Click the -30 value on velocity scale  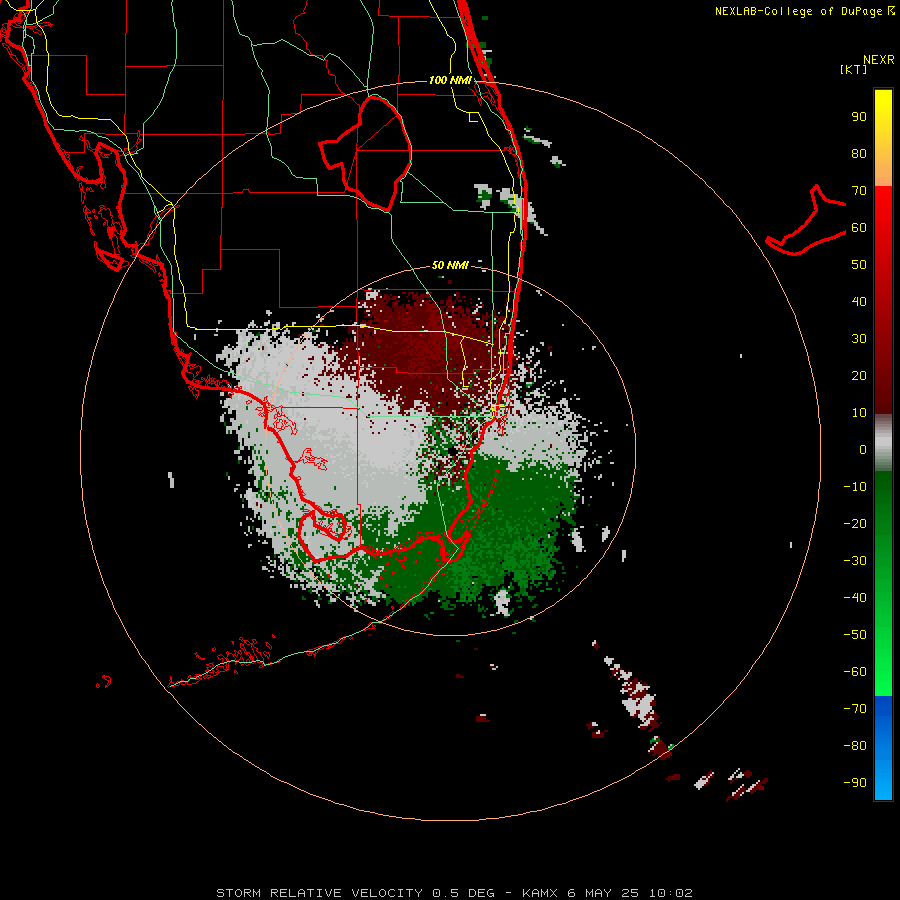[855, 561]
